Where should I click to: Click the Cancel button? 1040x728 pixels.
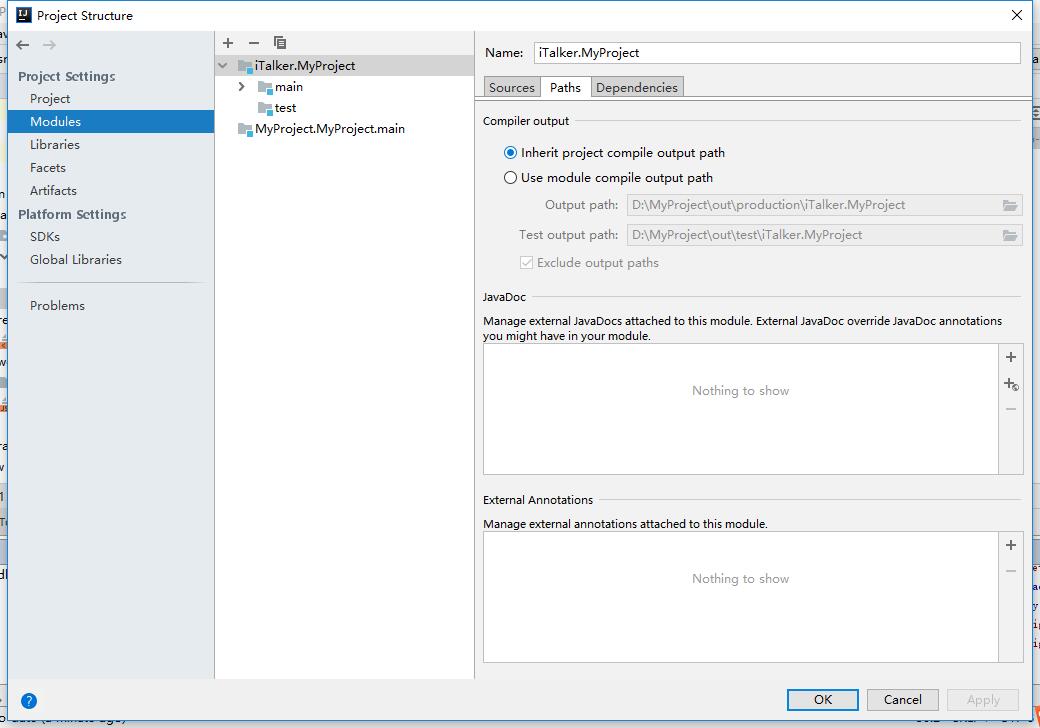point(902,700)
